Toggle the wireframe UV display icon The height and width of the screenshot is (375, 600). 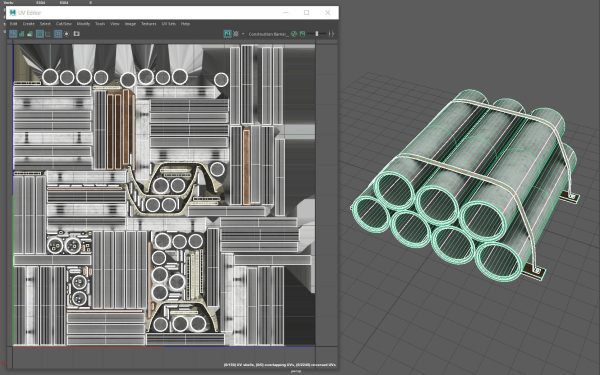pos(13,34)
